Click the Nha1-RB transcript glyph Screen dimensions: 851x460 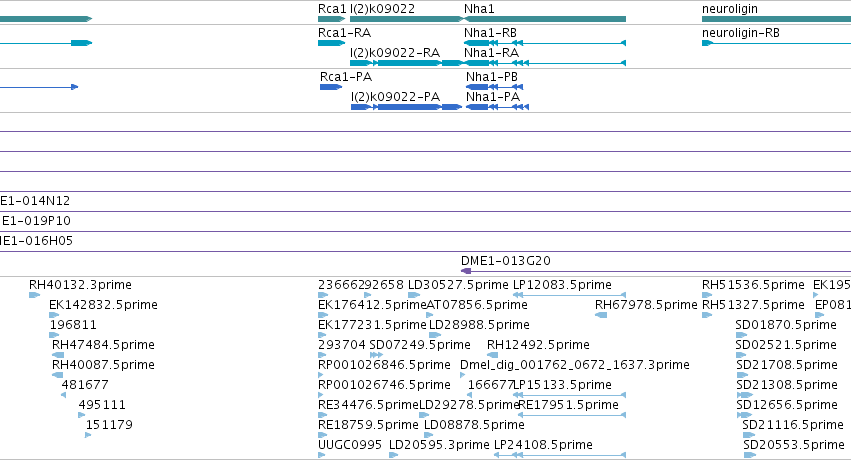pos(545,43)
